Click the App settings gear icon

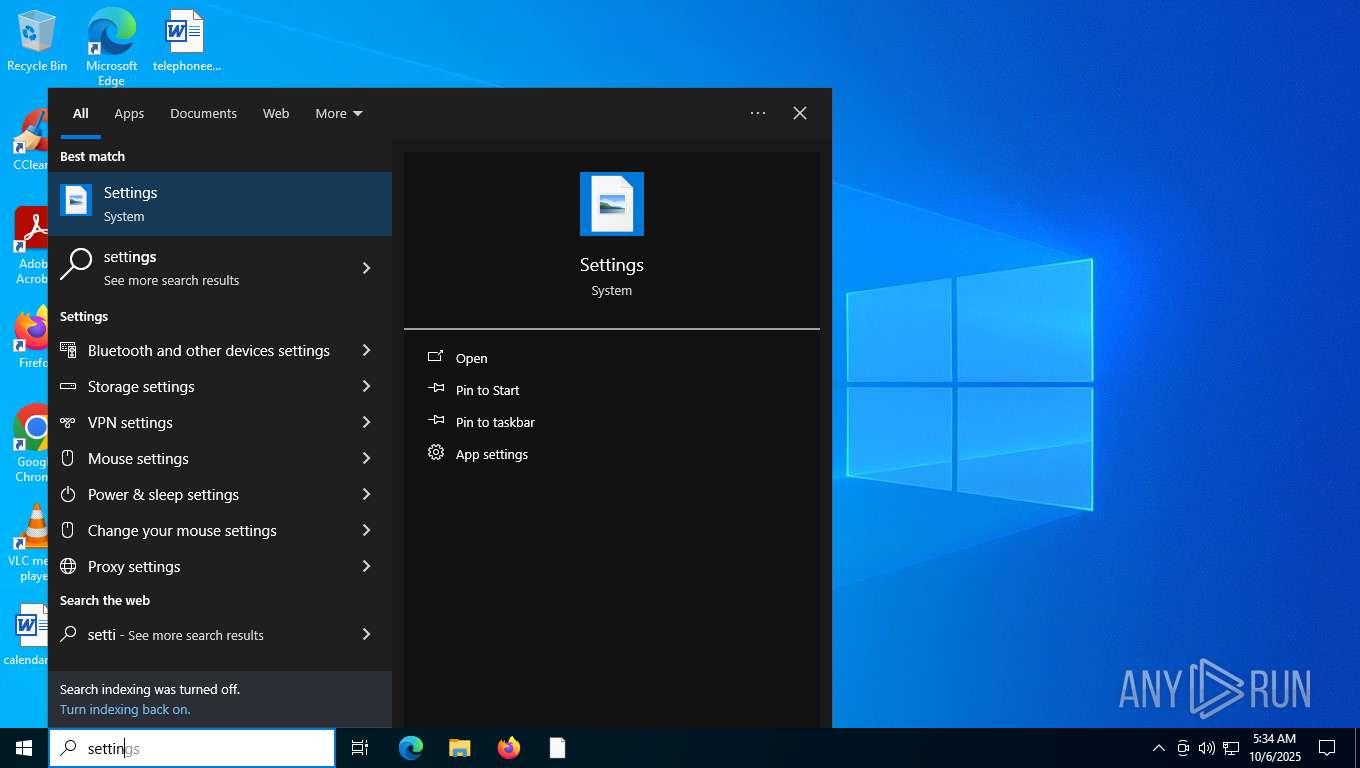click(x=436, y=453)
